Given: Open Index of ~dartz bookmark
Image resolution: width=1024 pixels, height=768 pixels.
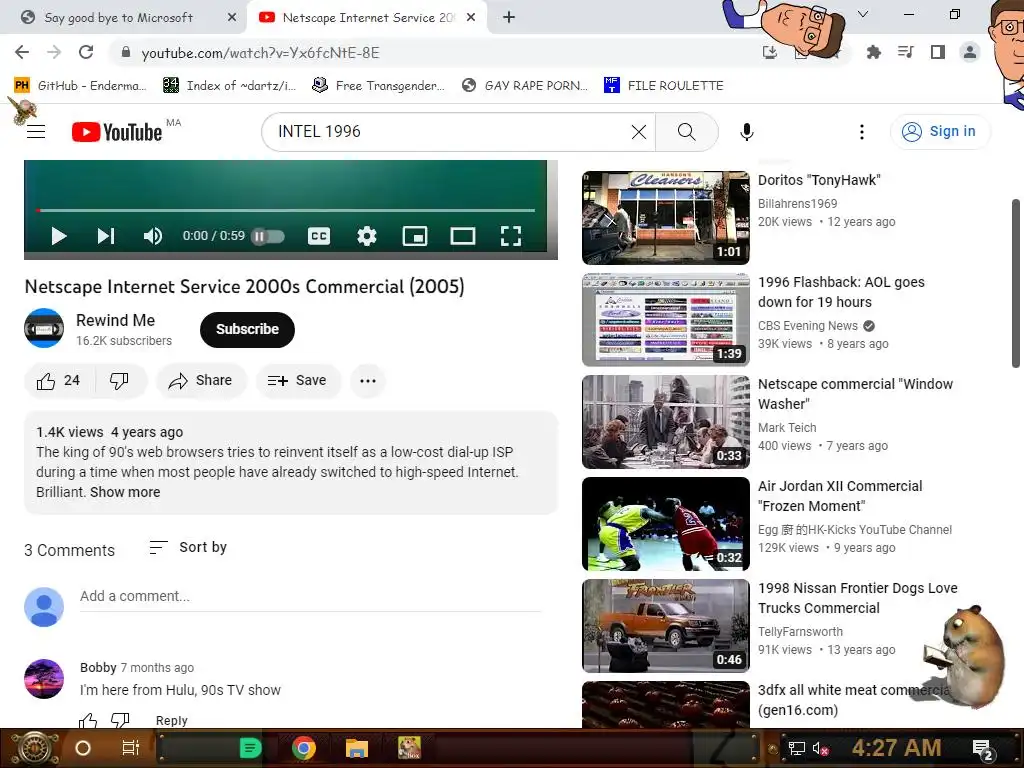Looking at the screenshot, I should click(x=229, y=86).
